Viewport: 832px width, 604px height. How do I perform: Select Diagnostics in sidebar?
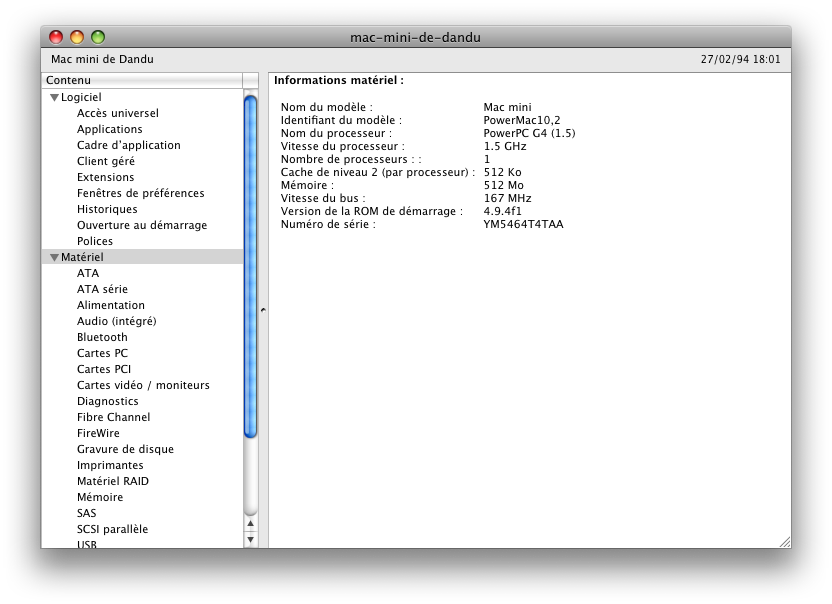click(x=107, y=401)
